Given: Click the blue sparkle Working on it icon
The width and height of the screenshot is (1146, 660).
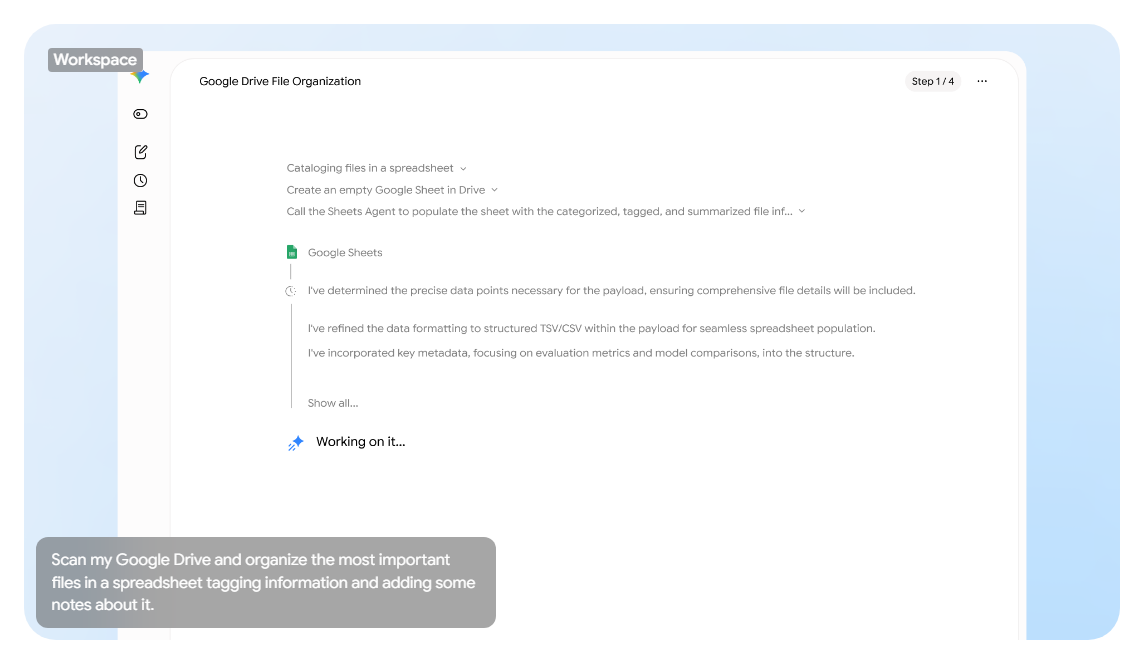Looking at the screenshot, I should coord(295,443).
